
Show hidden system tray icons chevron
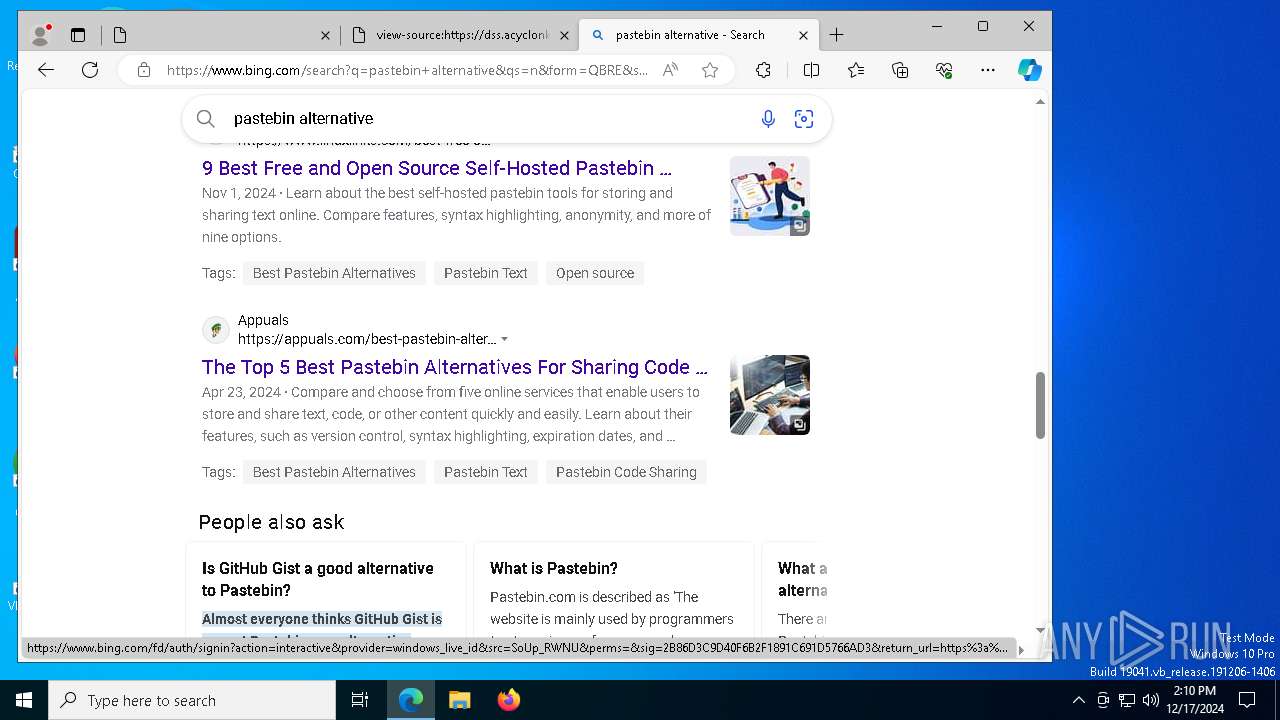click(1078, 700)
